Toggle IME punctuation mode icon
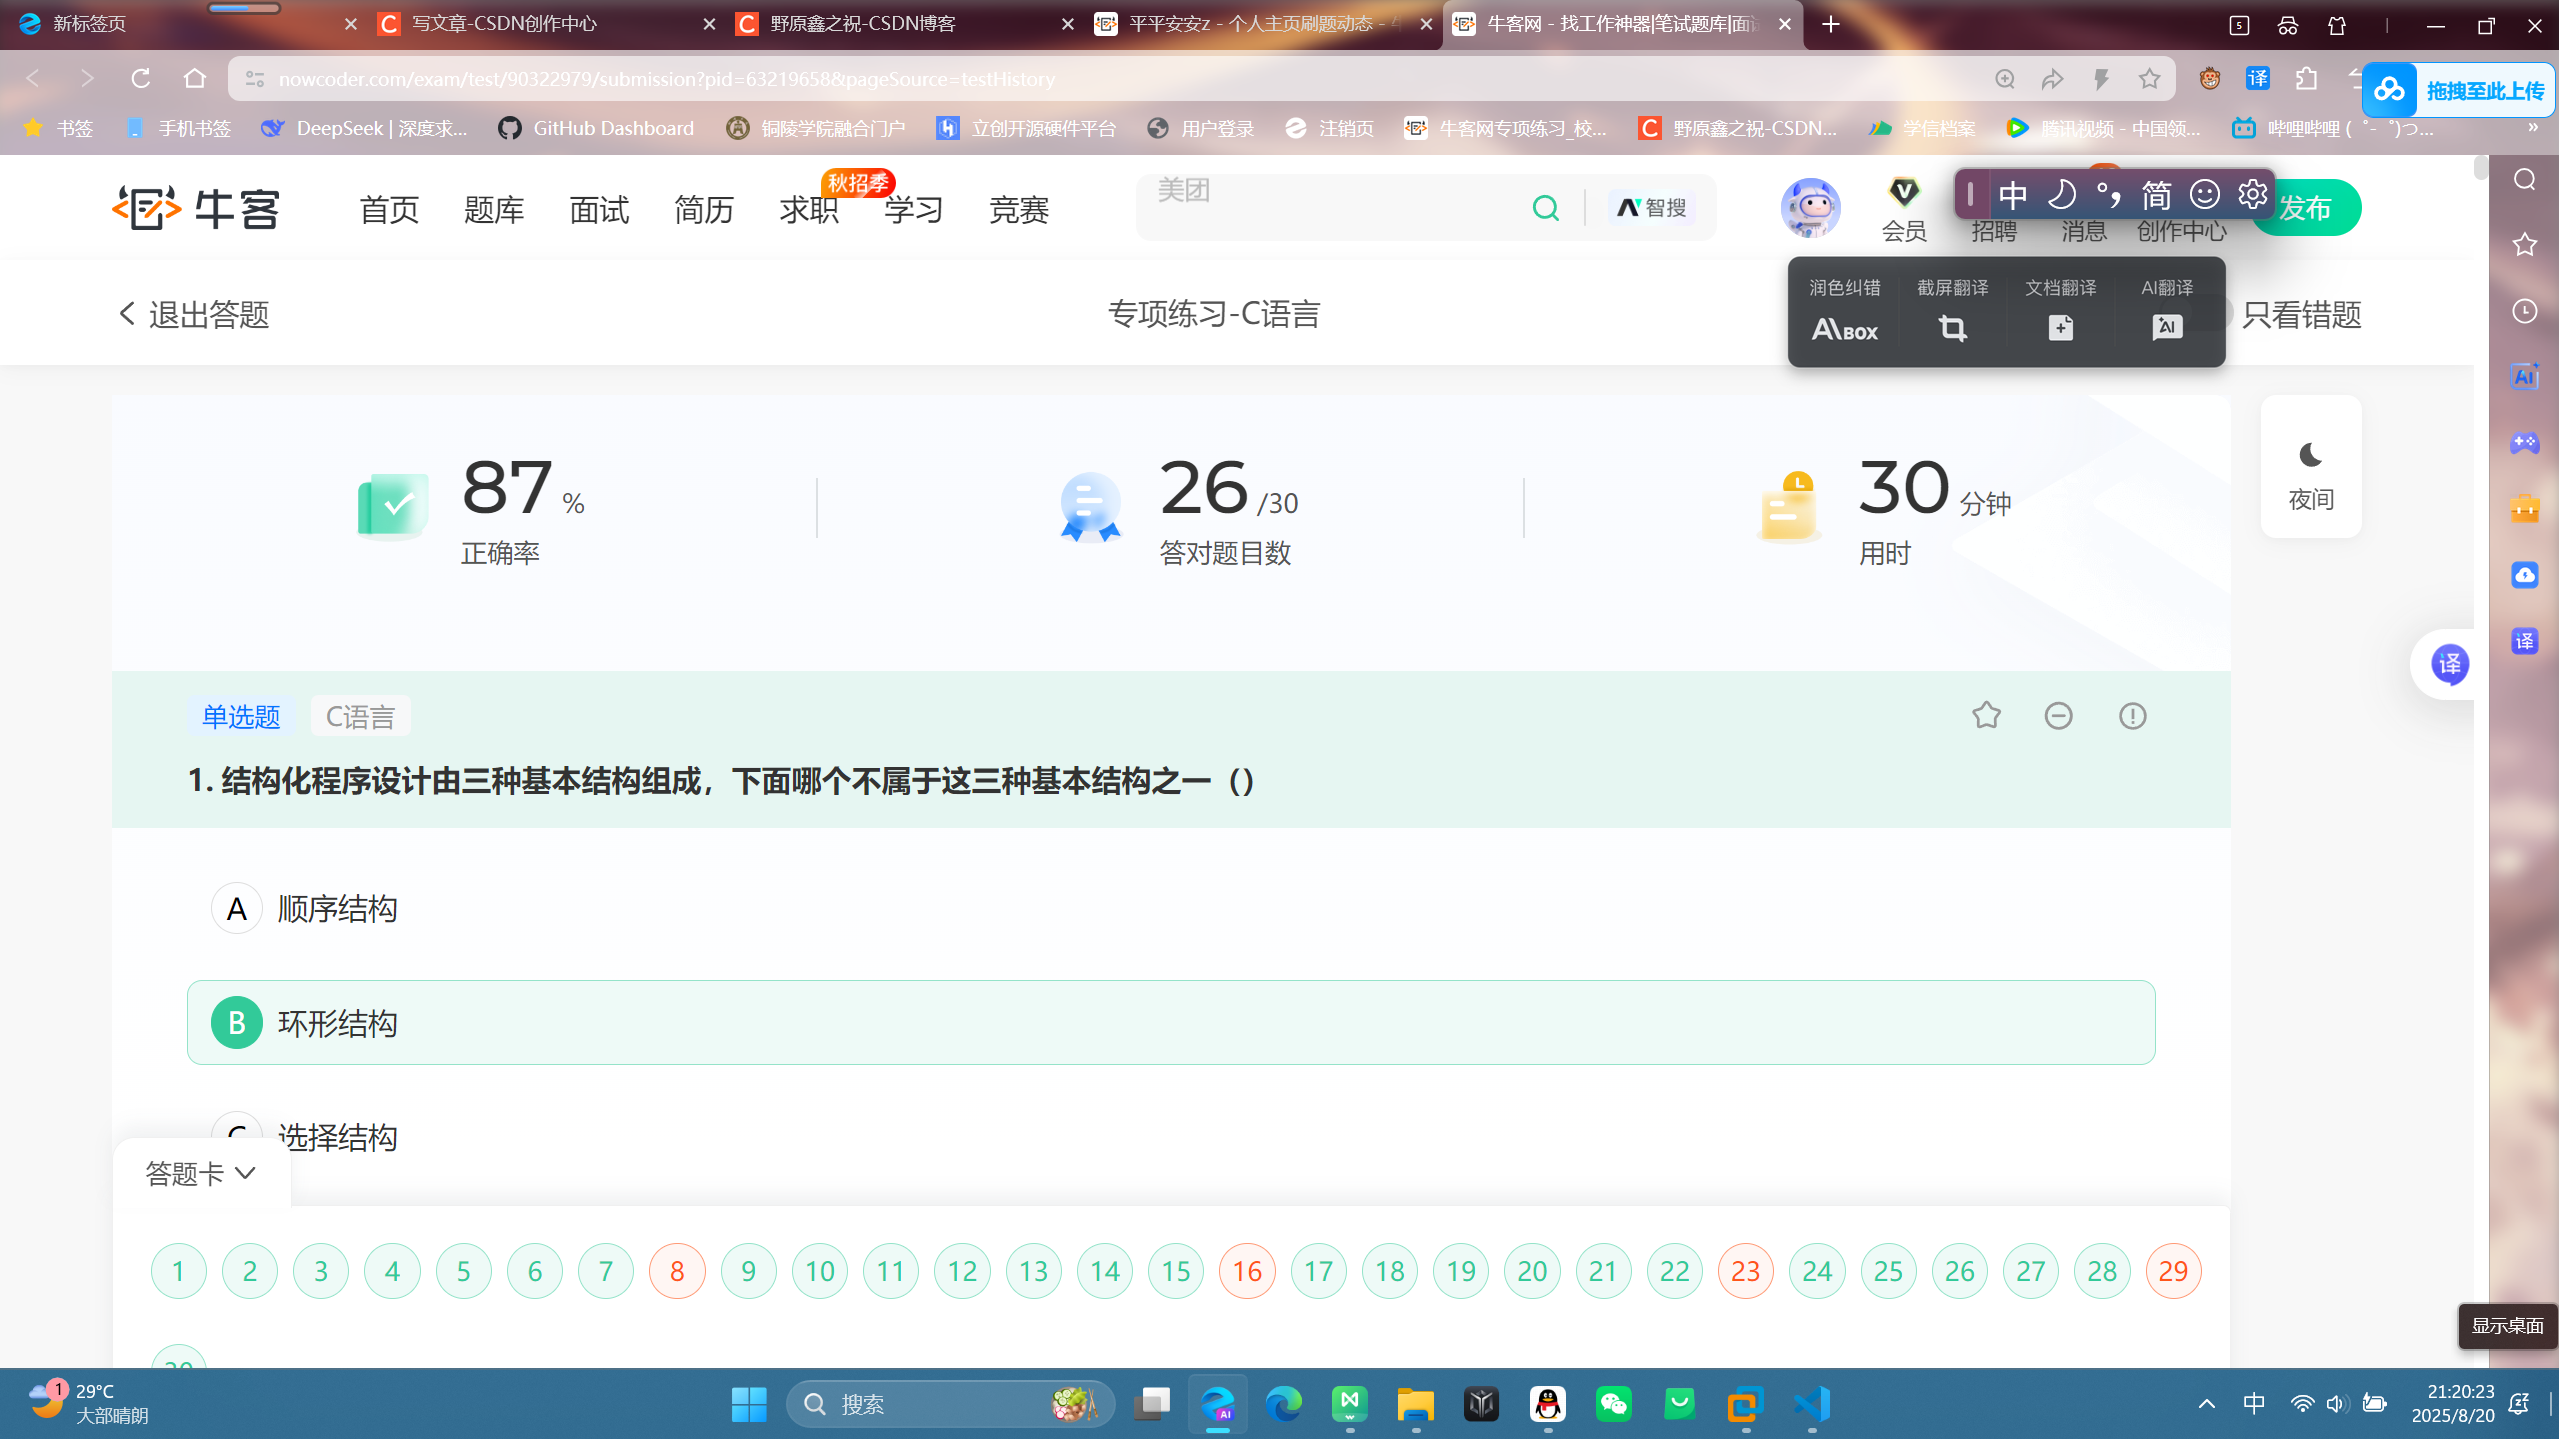Viewport: 2559px width, 1439px height. [2108, 194]
